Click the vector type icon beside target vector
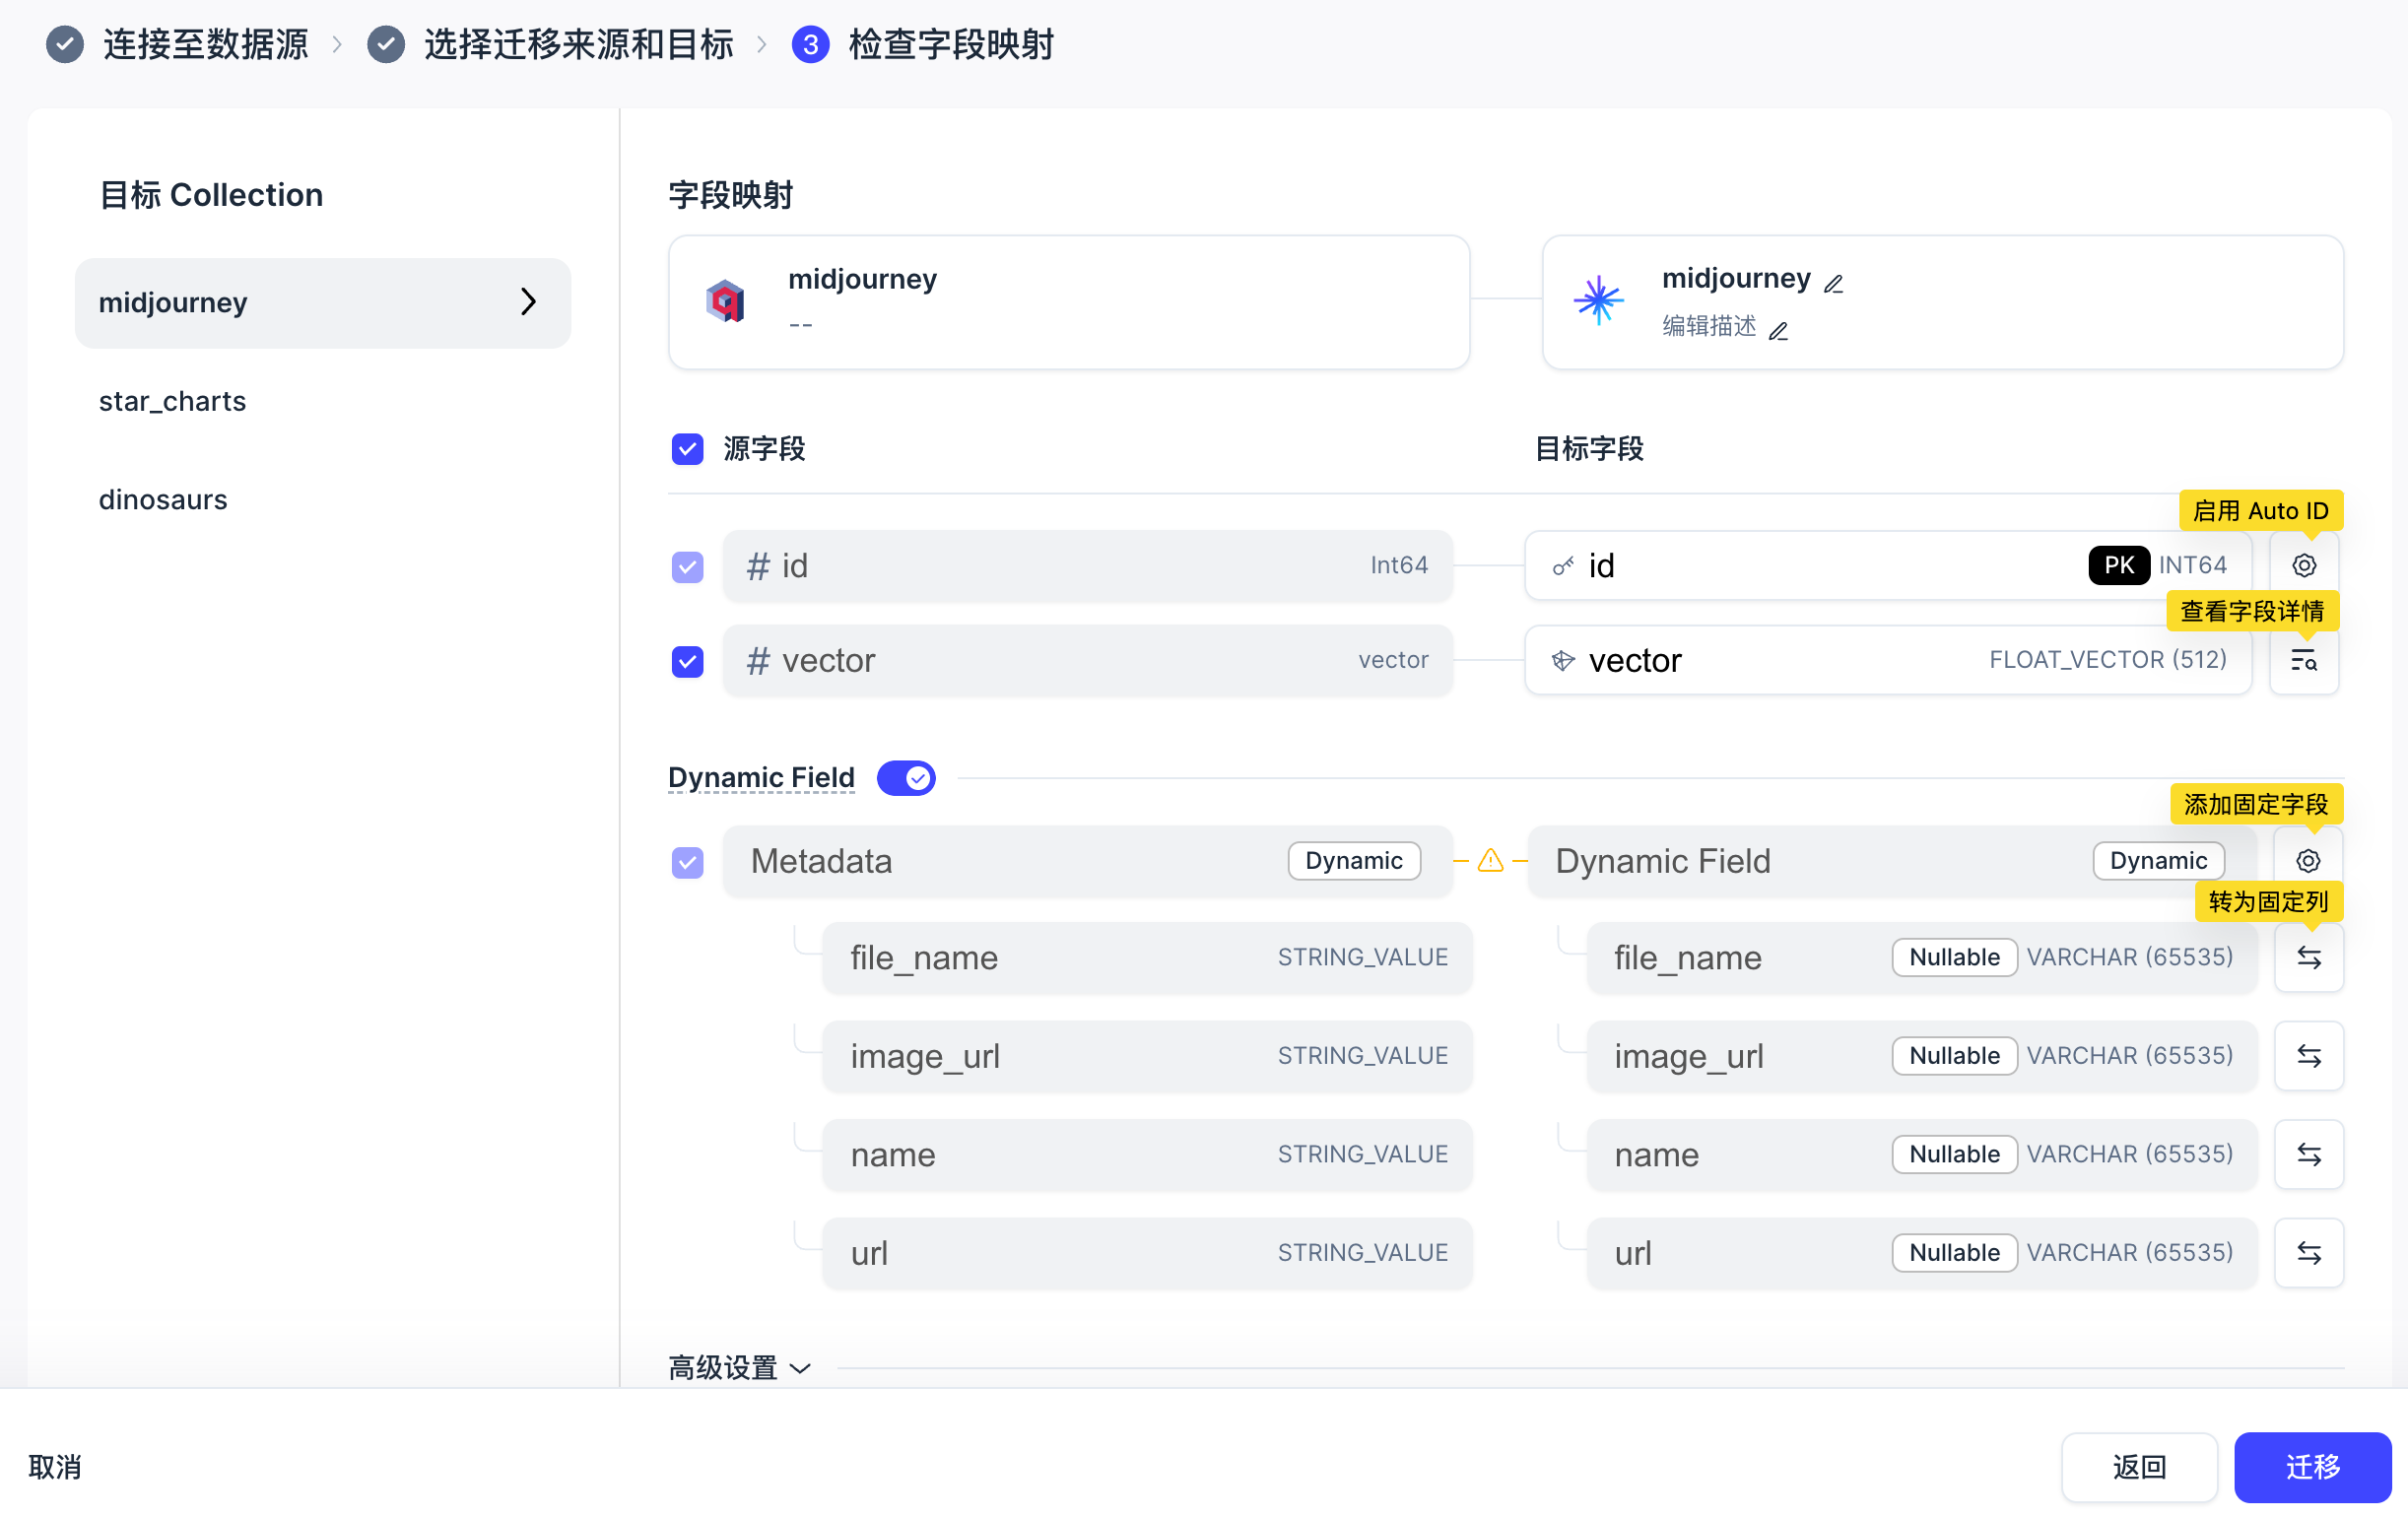This screenshot has height=1517, width=2408. tap(1563, 660)
